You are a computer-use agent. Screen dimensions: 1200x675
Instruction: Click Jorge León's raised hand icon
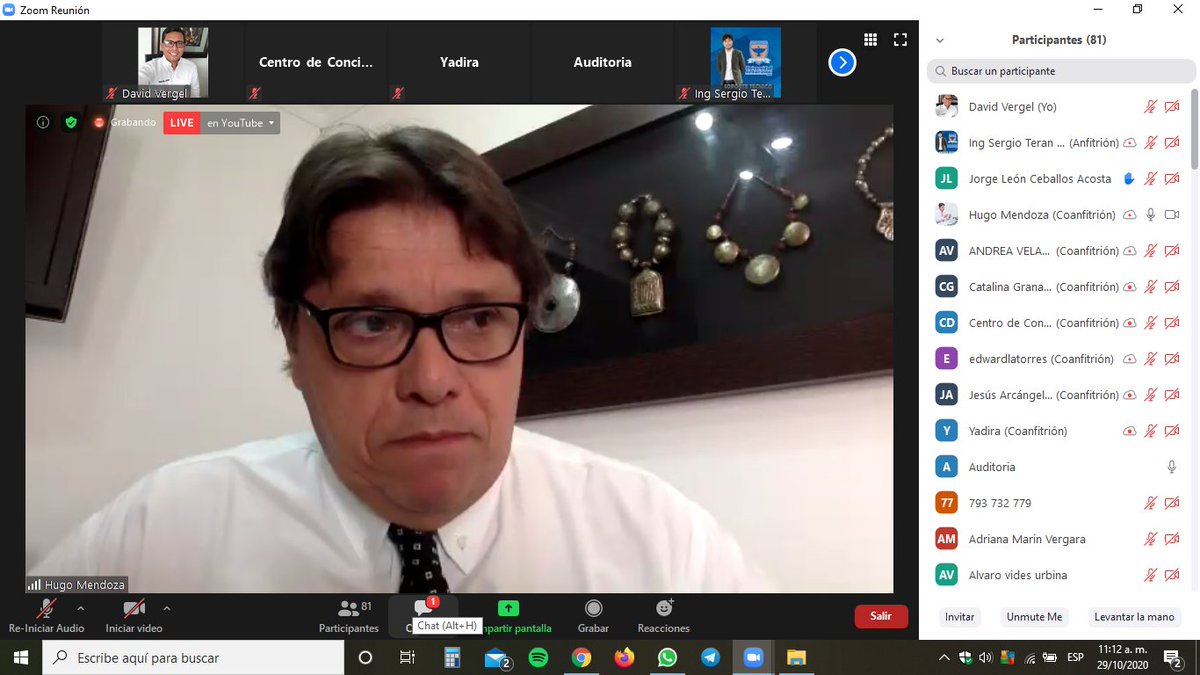pos(1129,179)
